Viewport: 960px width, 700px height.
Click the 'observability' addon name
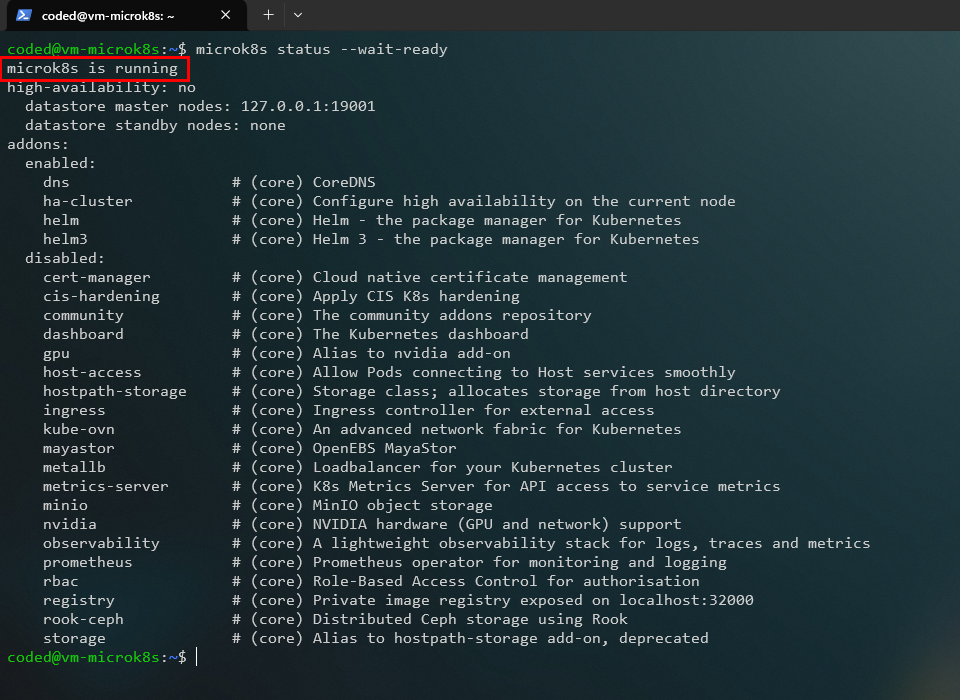101,543
